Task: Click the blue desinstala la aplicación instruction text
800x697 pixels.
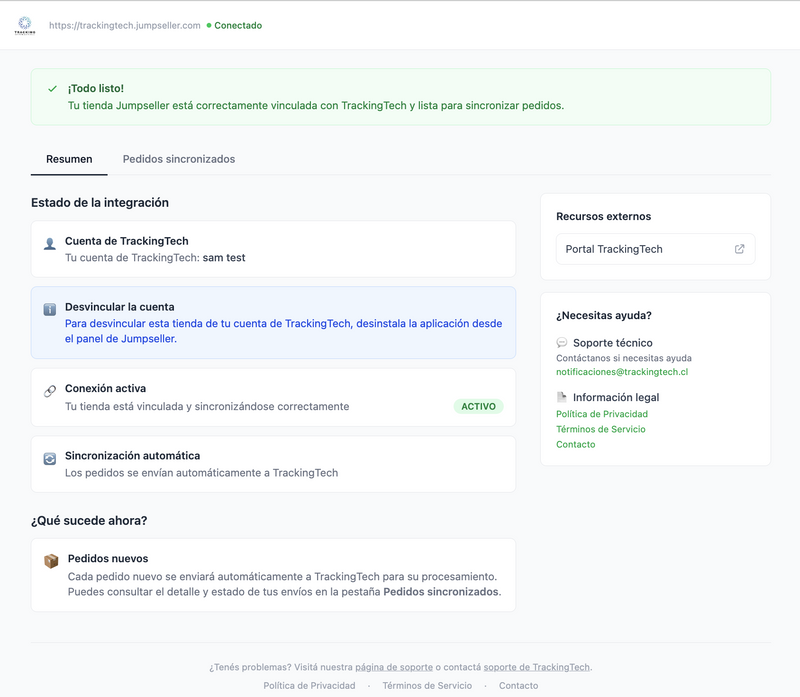Action: (283, 331)
